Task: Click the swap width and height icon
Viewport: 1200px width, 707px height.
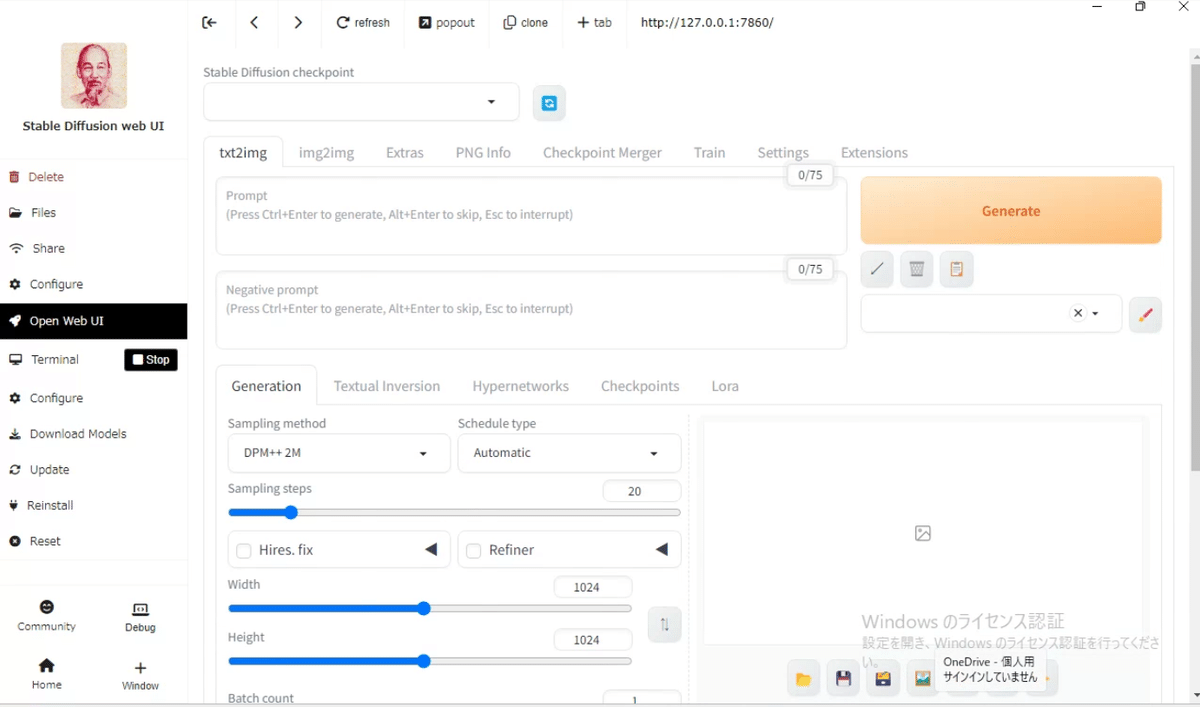Action: coord(664,624)
